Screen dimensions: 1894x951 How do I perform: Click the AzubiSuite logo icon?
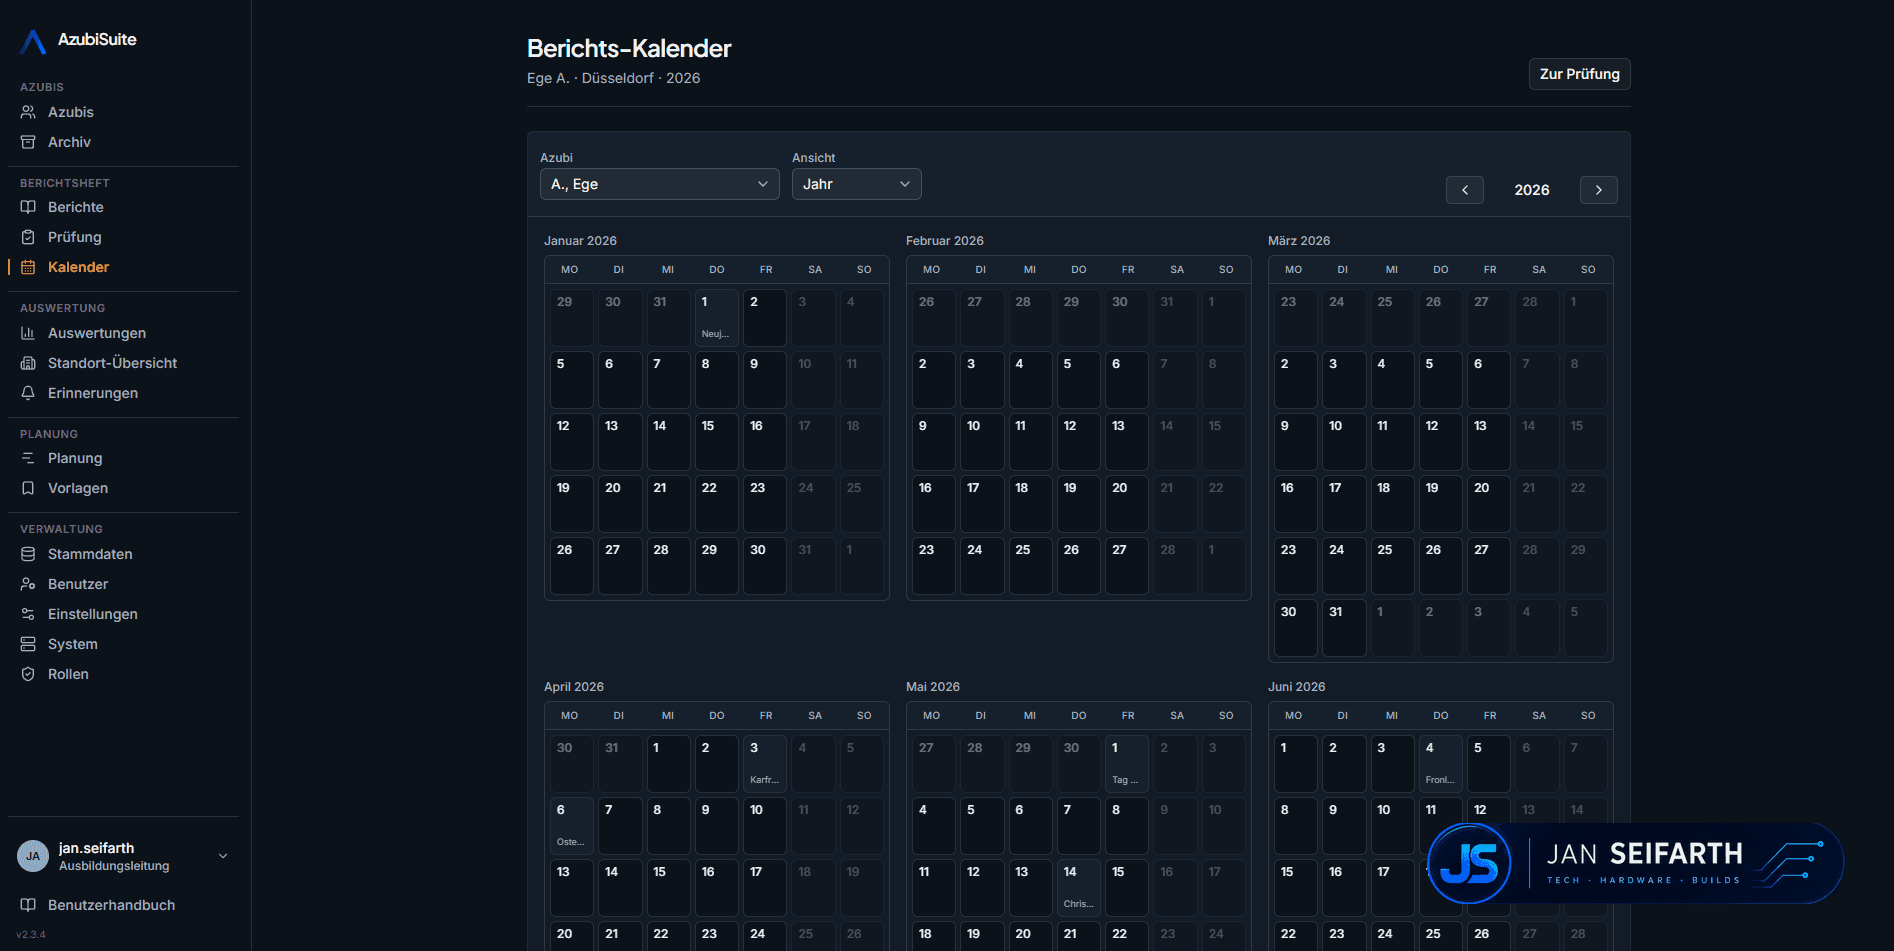point(33,40)
